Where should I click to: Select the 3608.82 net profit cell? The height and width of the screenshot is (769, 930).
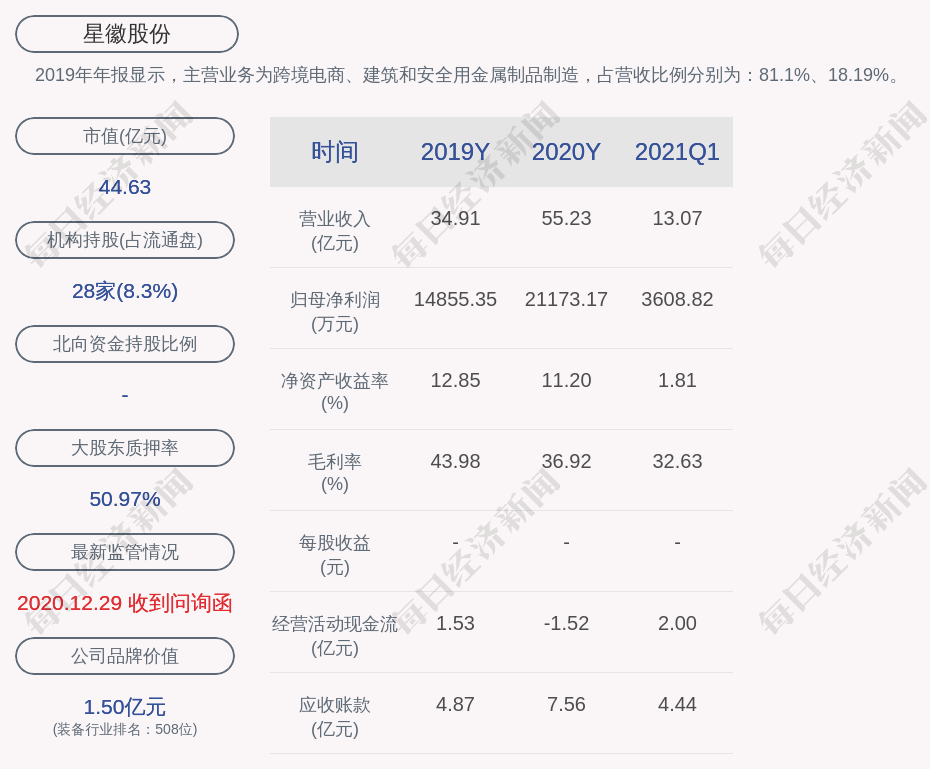(677, 299)
